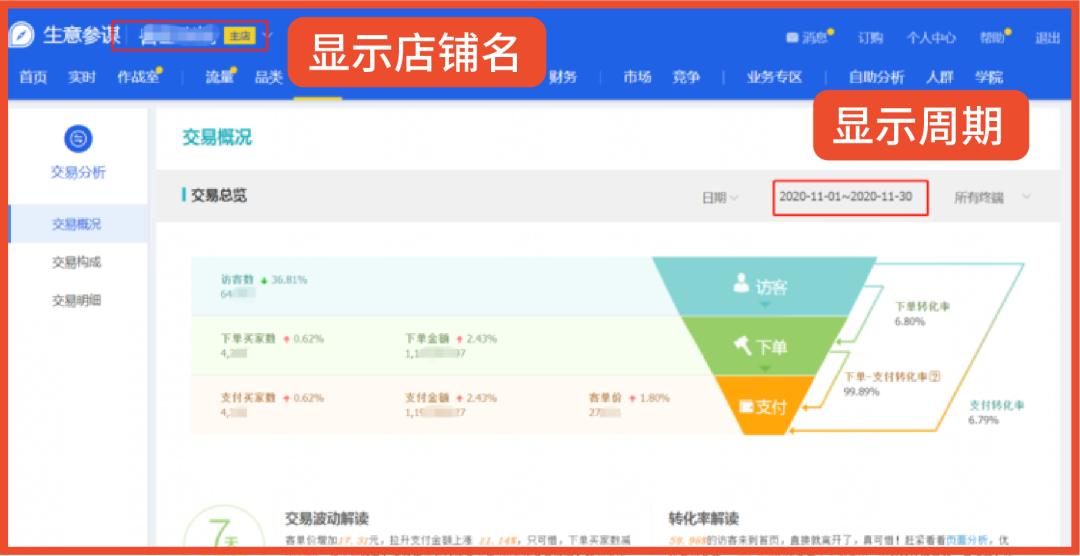Screen dimensions: 1080x556
Task: Select 交易概况 in the sidebar
Action: [x=78, y=224]
